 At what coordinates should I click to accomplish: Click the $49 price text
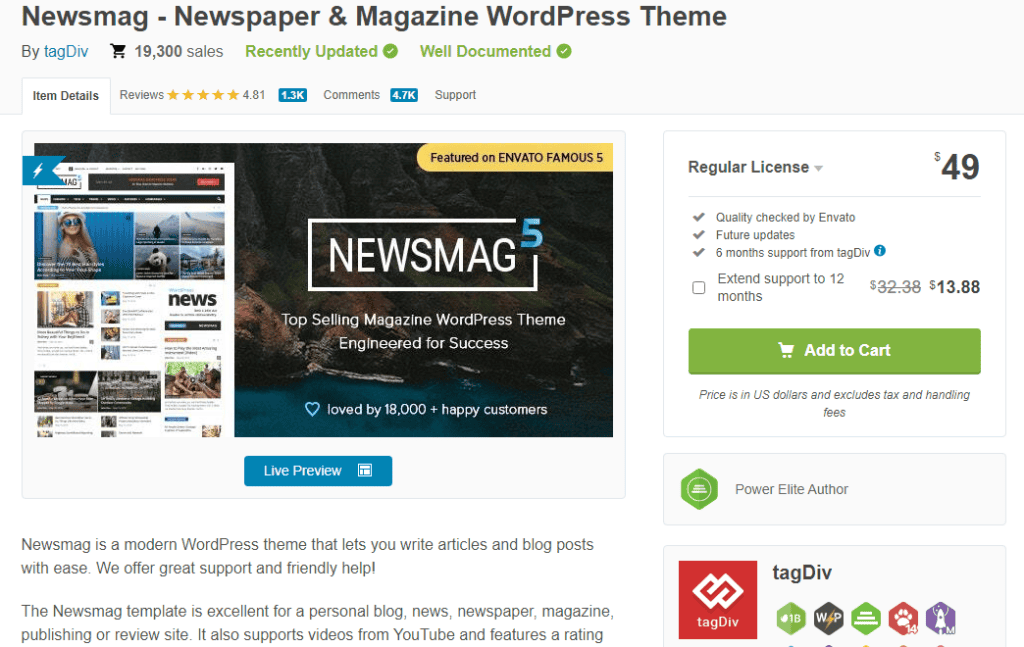pos(957,166)
